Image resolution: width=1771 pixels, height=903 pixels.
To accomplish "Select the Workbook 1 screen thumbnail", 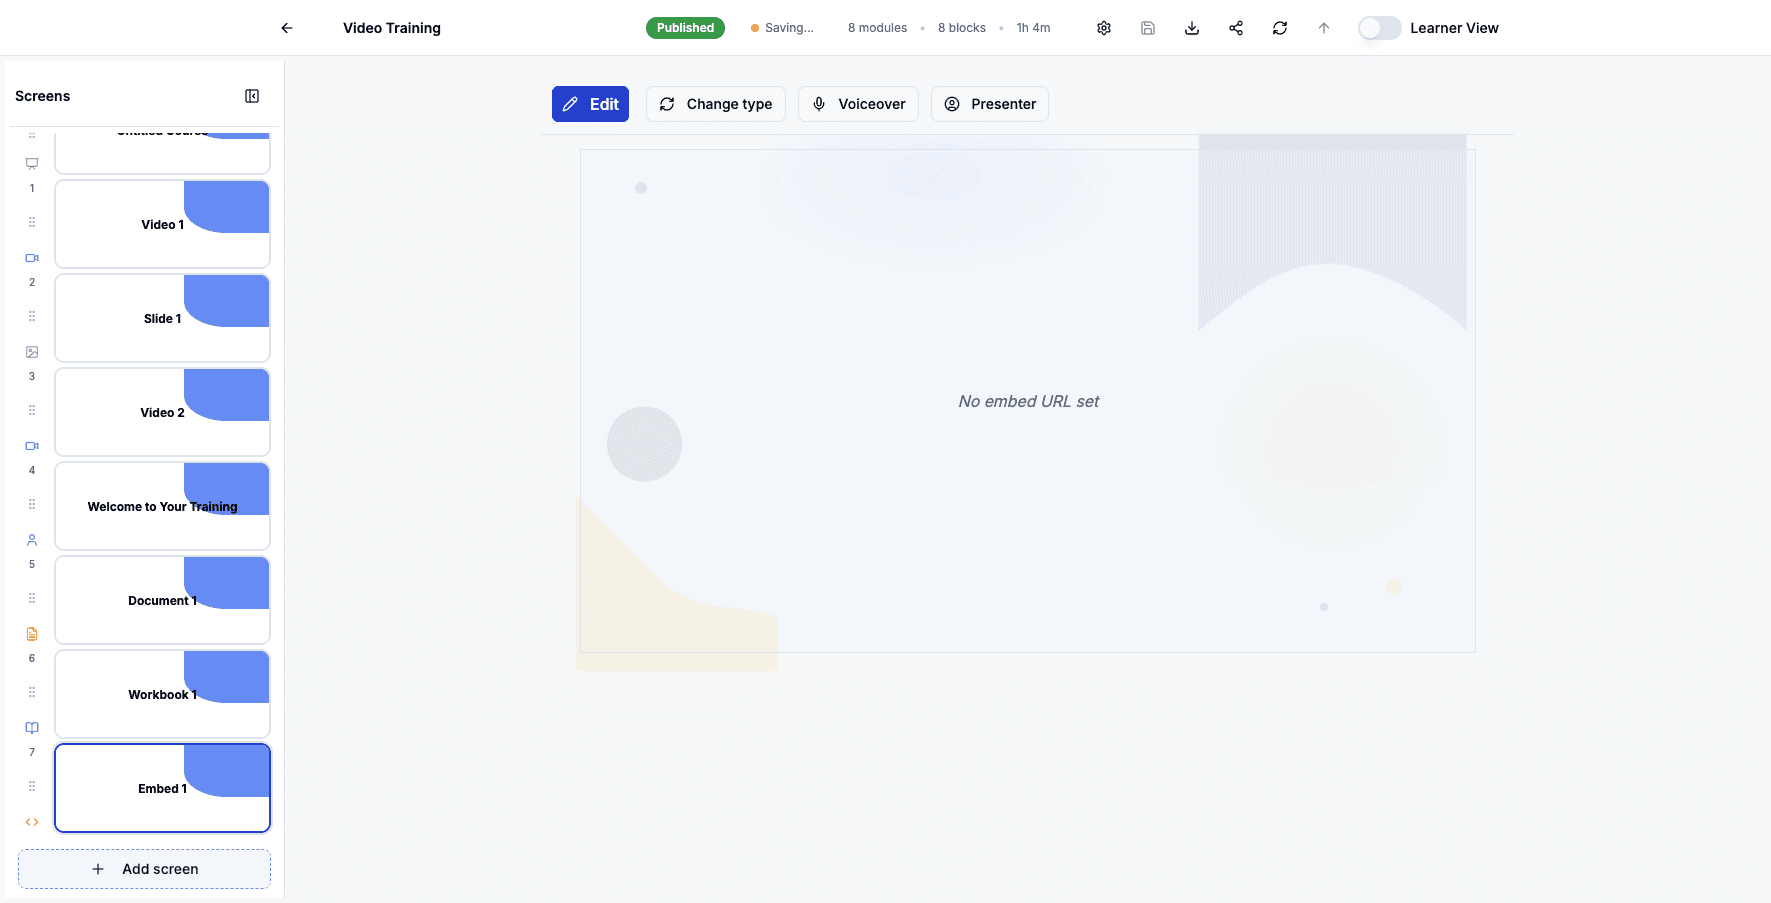I will click(162, 694).
